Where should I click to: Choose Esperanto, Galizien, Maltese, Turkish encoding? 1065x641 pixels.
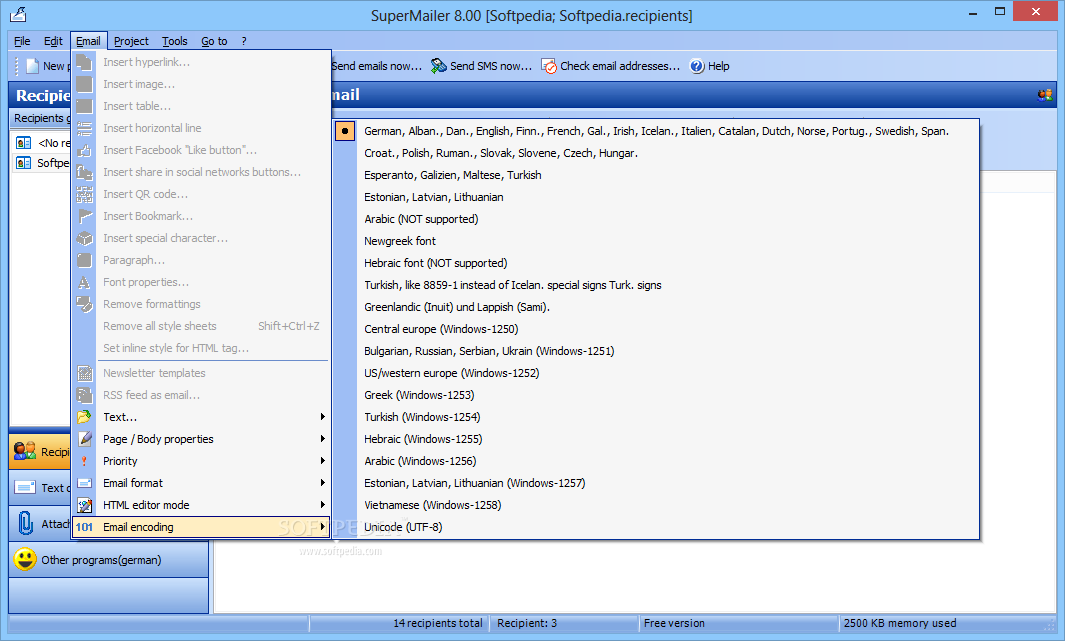coord(656,175)
